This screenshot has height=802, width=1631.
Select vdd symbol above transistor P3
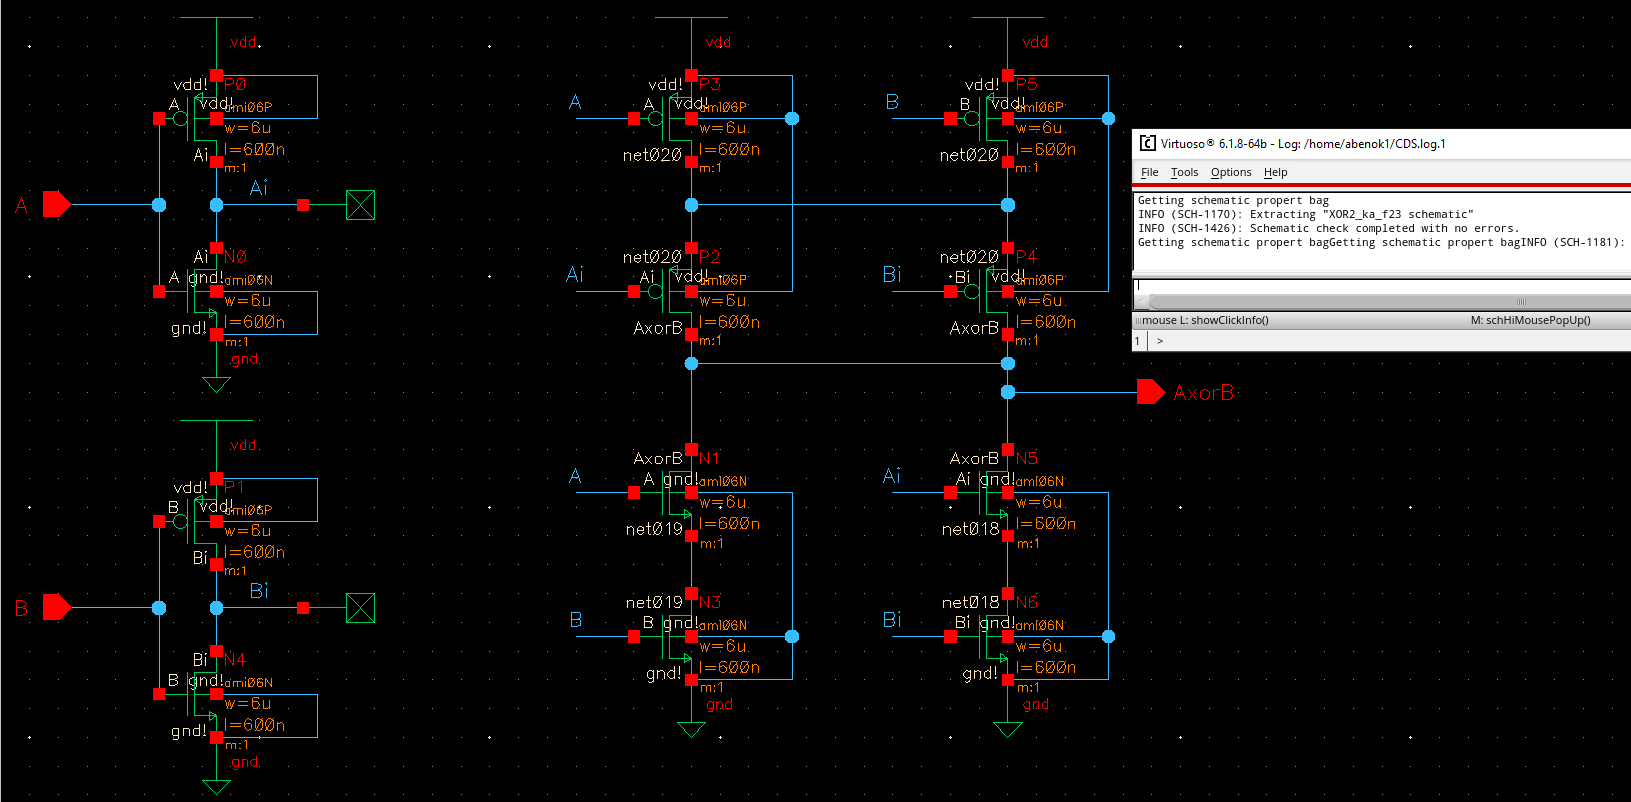(691, 18)
